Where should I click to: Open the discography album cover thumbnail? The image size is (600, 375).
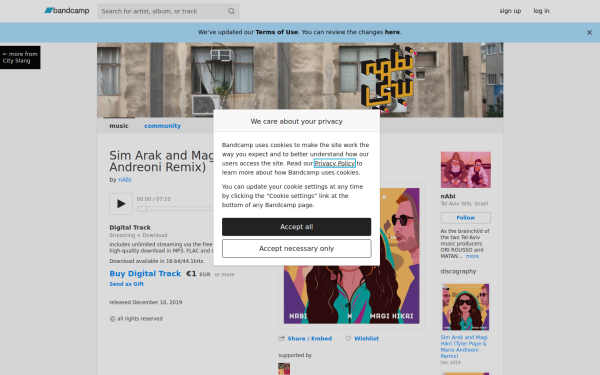pos(466,307)
